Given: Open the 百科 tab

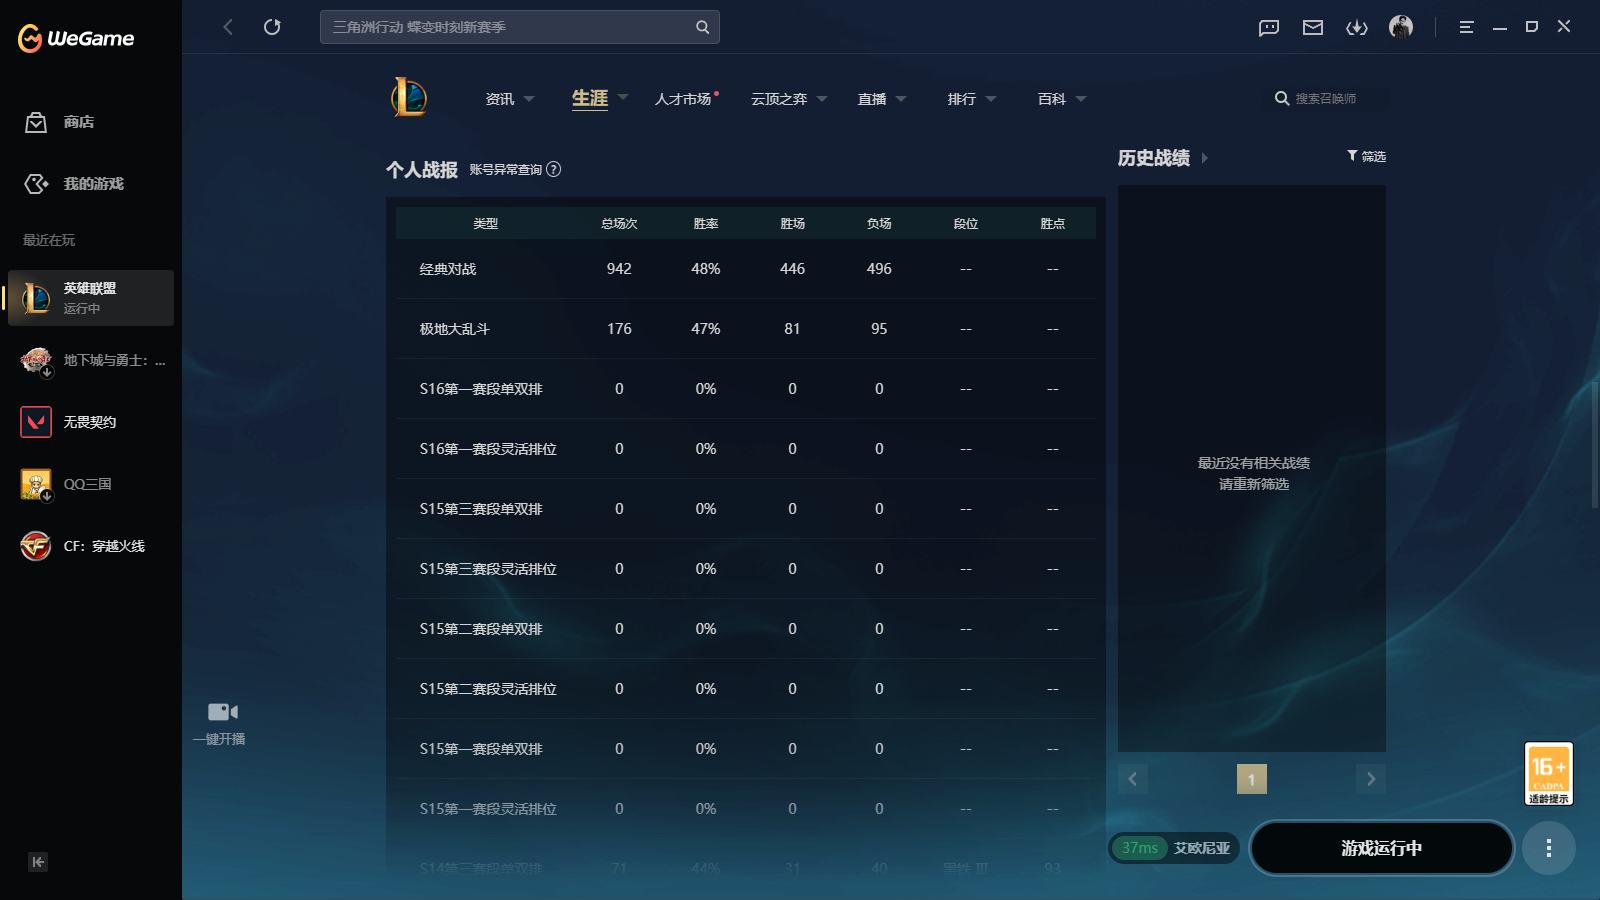Looking at the screenshot, I should point(1052,99).
